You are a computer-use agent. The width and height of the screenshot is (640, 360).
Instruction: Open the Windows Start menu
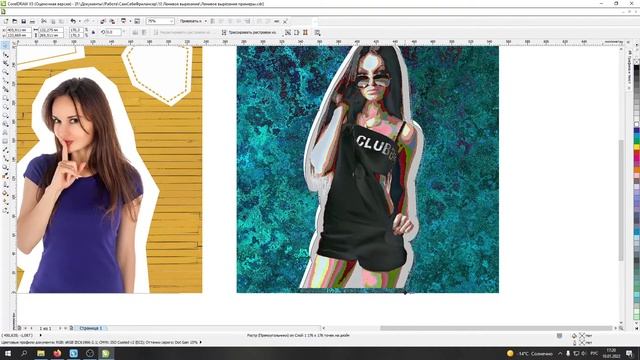click(x=8, y=353)
